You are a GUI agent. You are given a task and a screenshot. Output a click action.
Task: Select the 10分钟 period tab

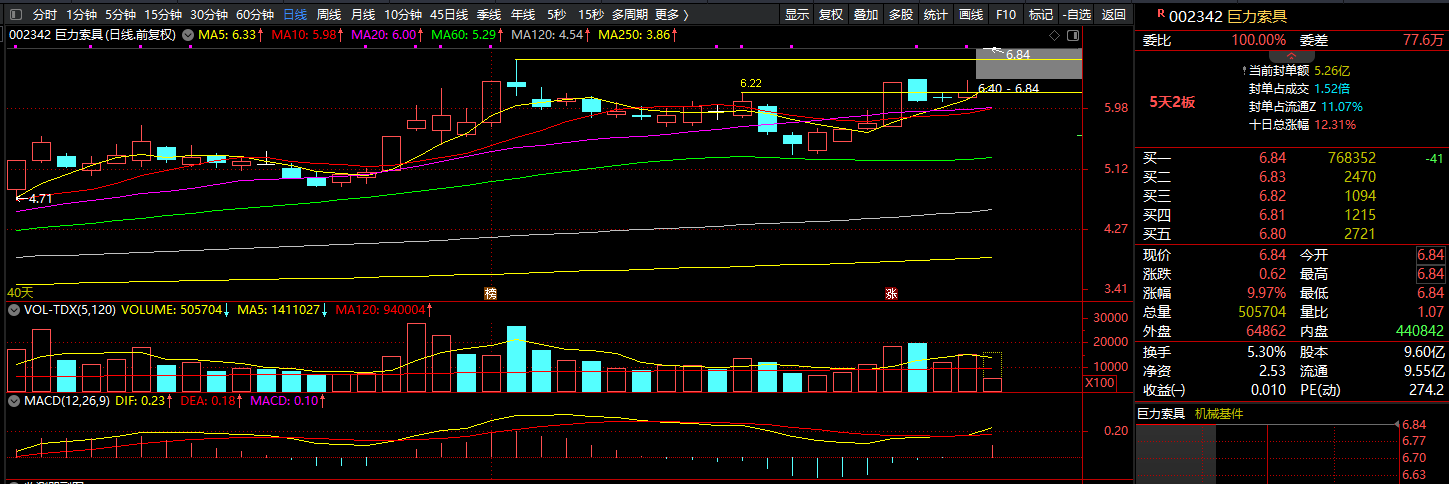(x=403, y=15)
